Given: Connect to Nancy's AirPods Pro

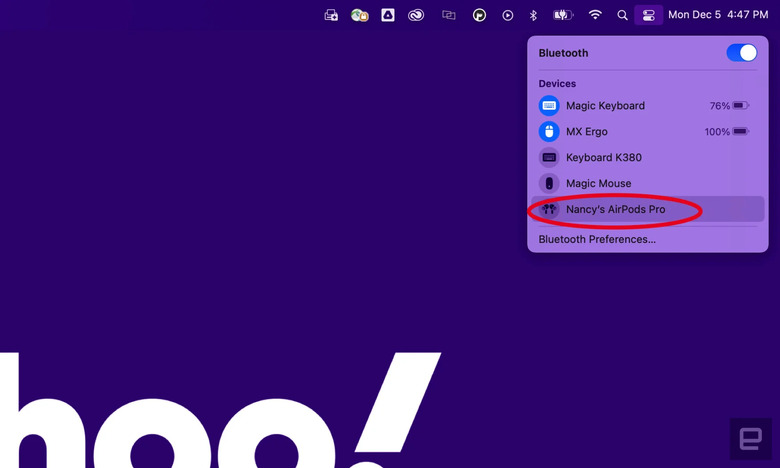Looking at the screenshot, I should pos(615,210).
